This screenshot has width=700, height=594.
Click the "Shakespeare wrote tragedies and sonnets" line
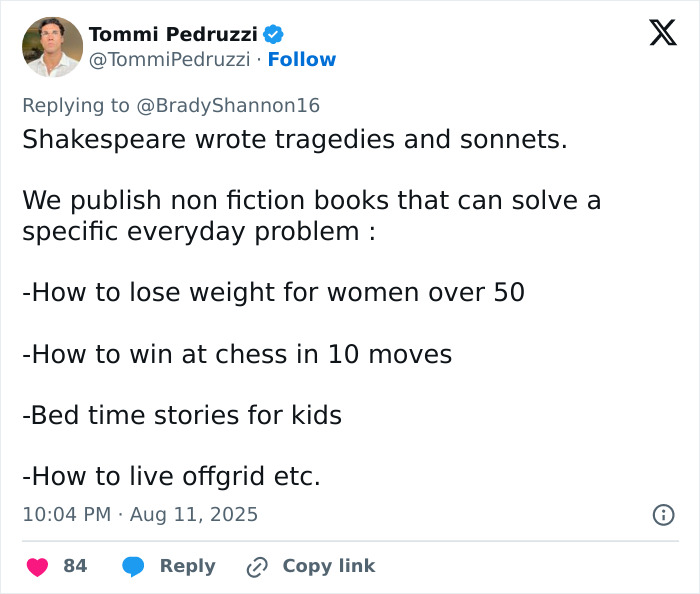point(295,139)
